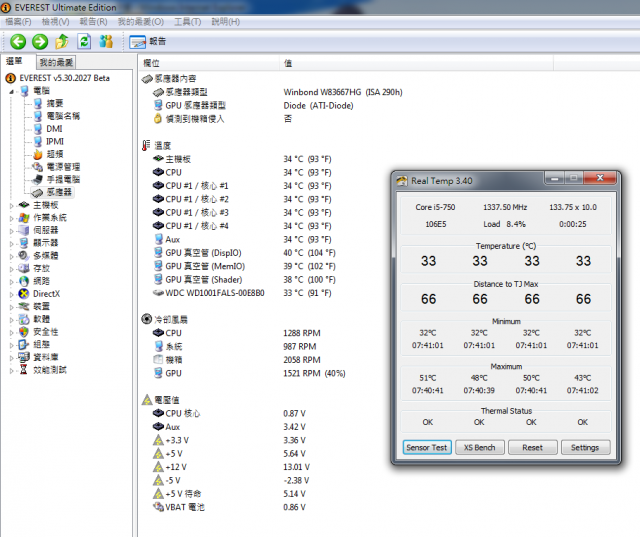Click the green Back arrow toolbar icon

point(18,41)
